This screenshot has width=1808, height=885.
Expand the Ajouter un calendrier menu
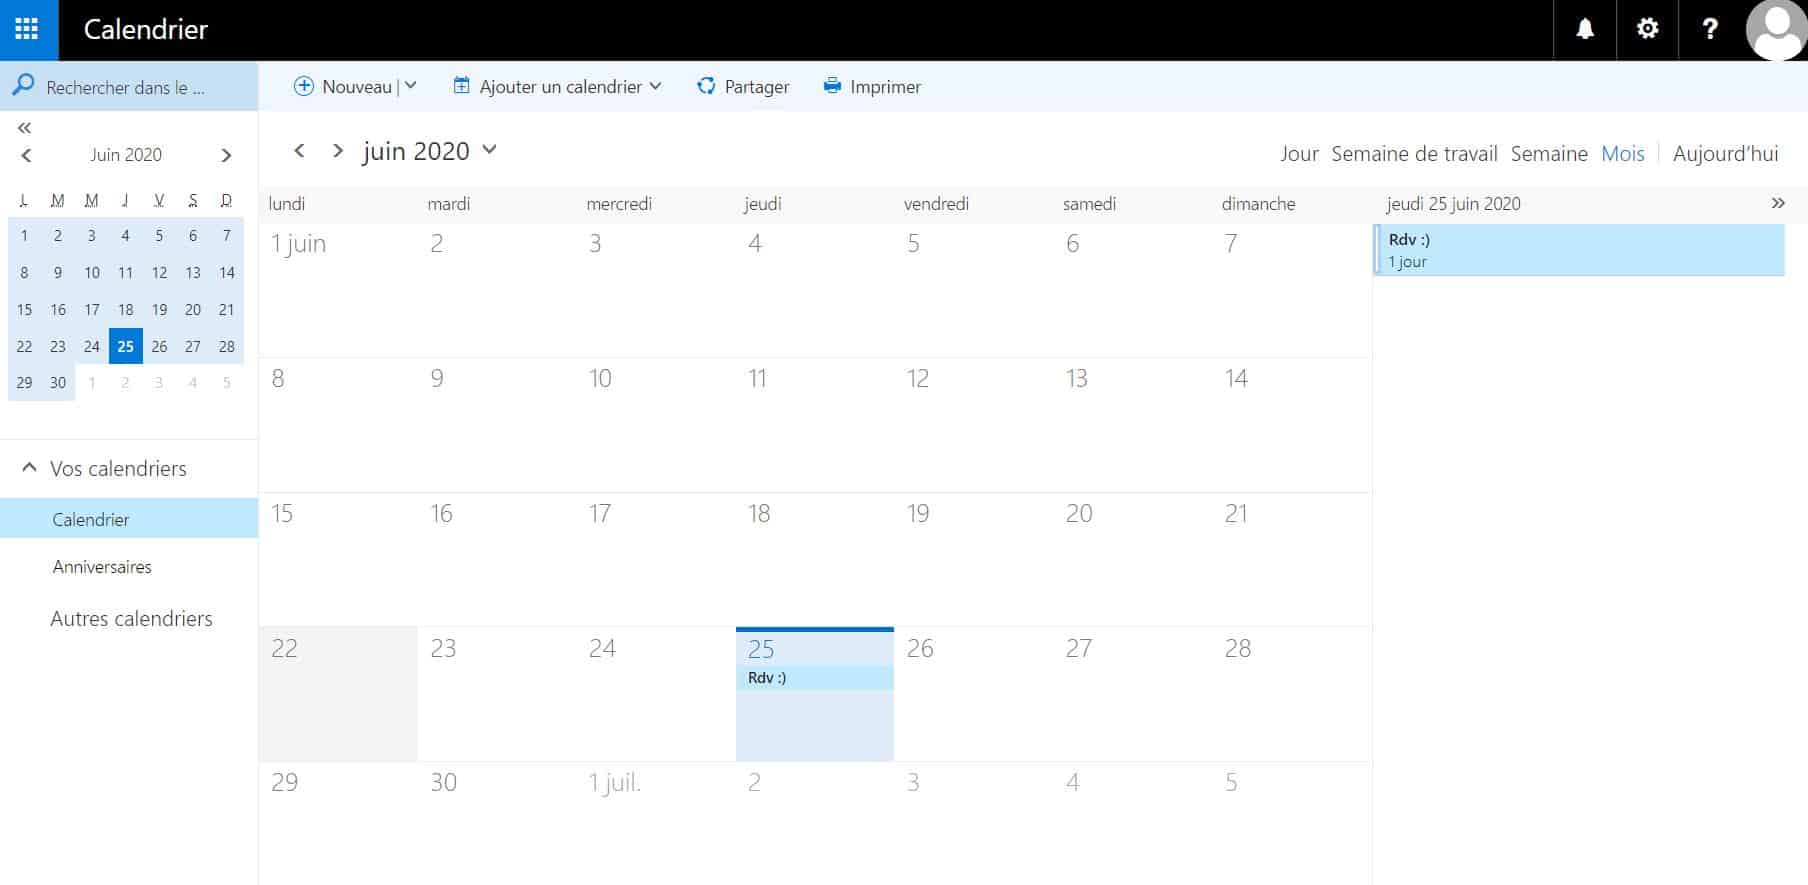(655, 86)
